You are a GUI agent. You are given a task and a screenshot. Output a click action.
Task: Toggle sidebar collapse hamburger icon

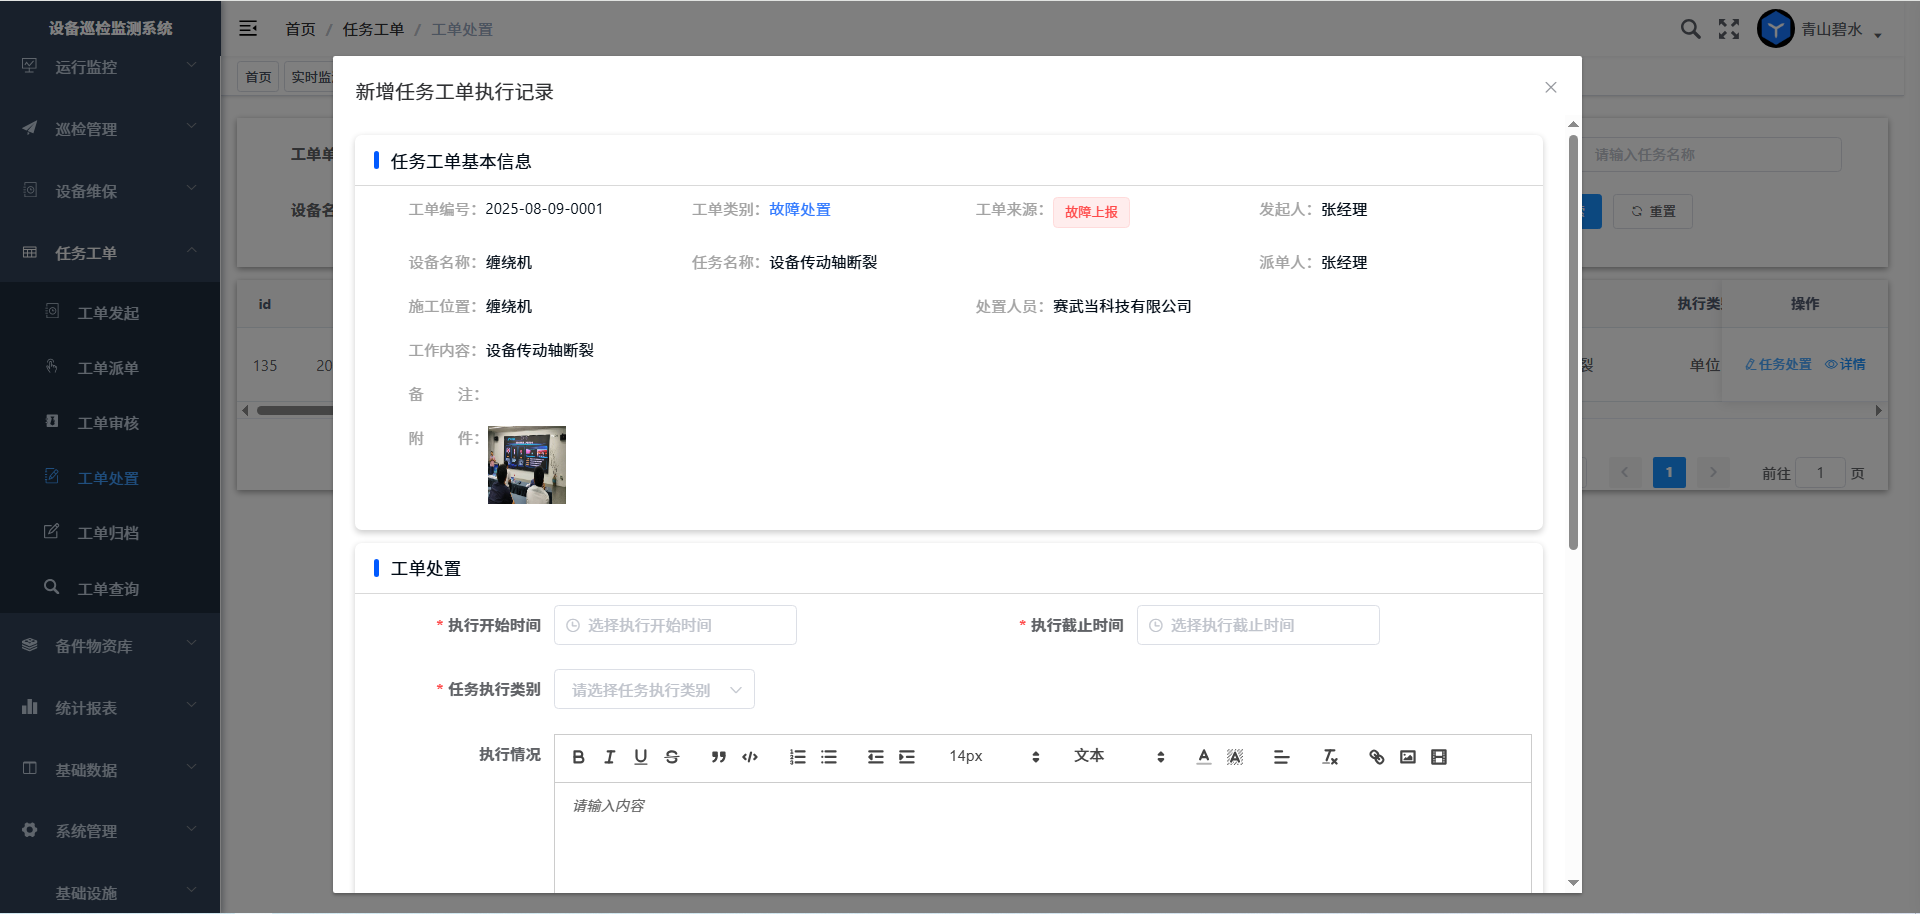pyautogui.click(x=248, y=29)
